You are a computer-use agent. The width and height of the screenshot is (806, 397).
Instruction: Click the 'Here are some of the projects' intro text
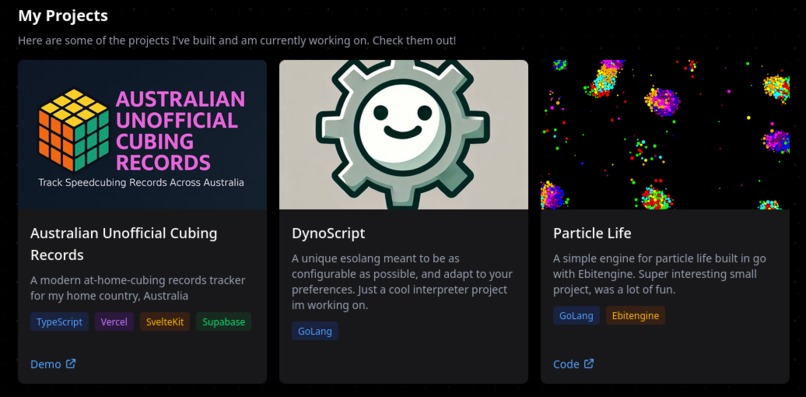point(237,40)
